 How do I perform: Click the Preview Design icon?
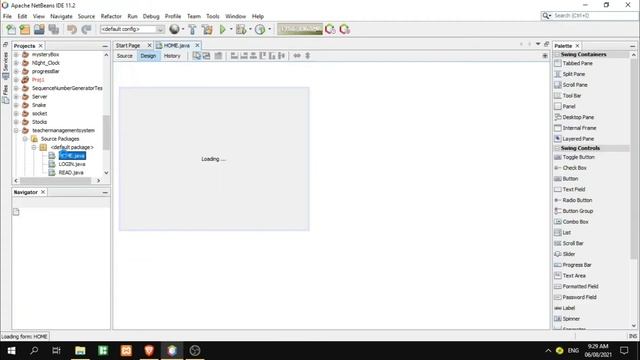point(218,56)
